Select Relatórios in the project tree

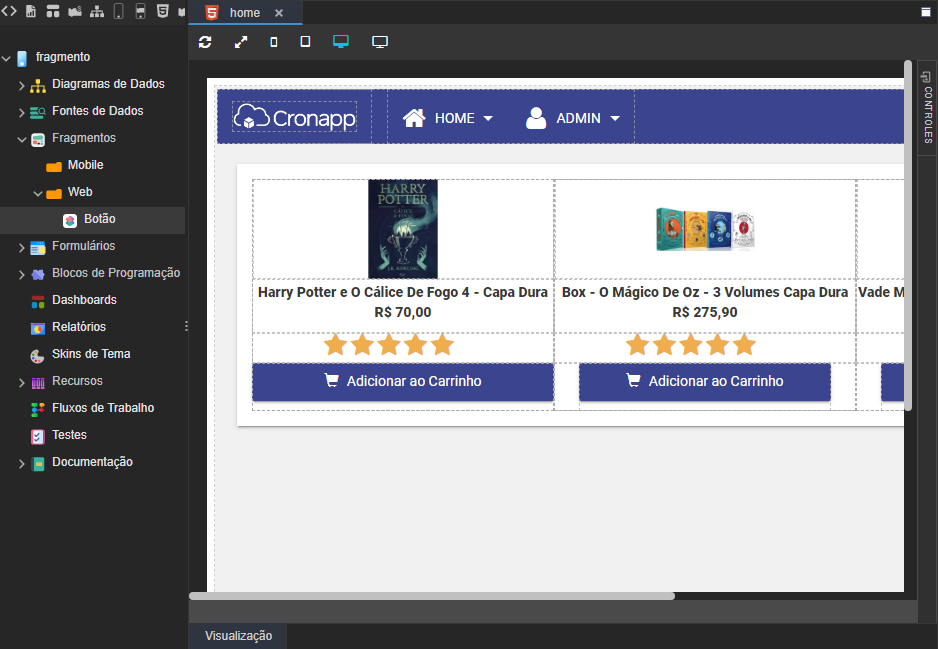[78, 327]
